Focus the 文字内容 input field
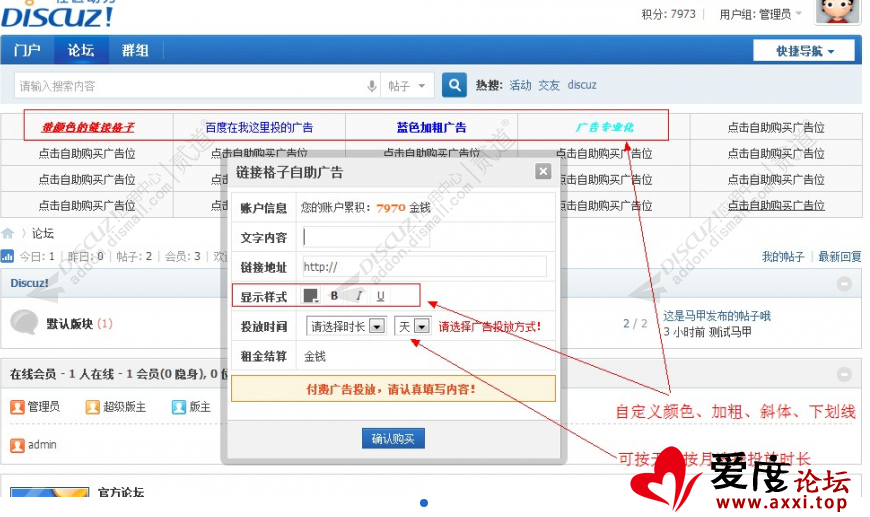Viewport: 870px width, 517px height. 366,237
